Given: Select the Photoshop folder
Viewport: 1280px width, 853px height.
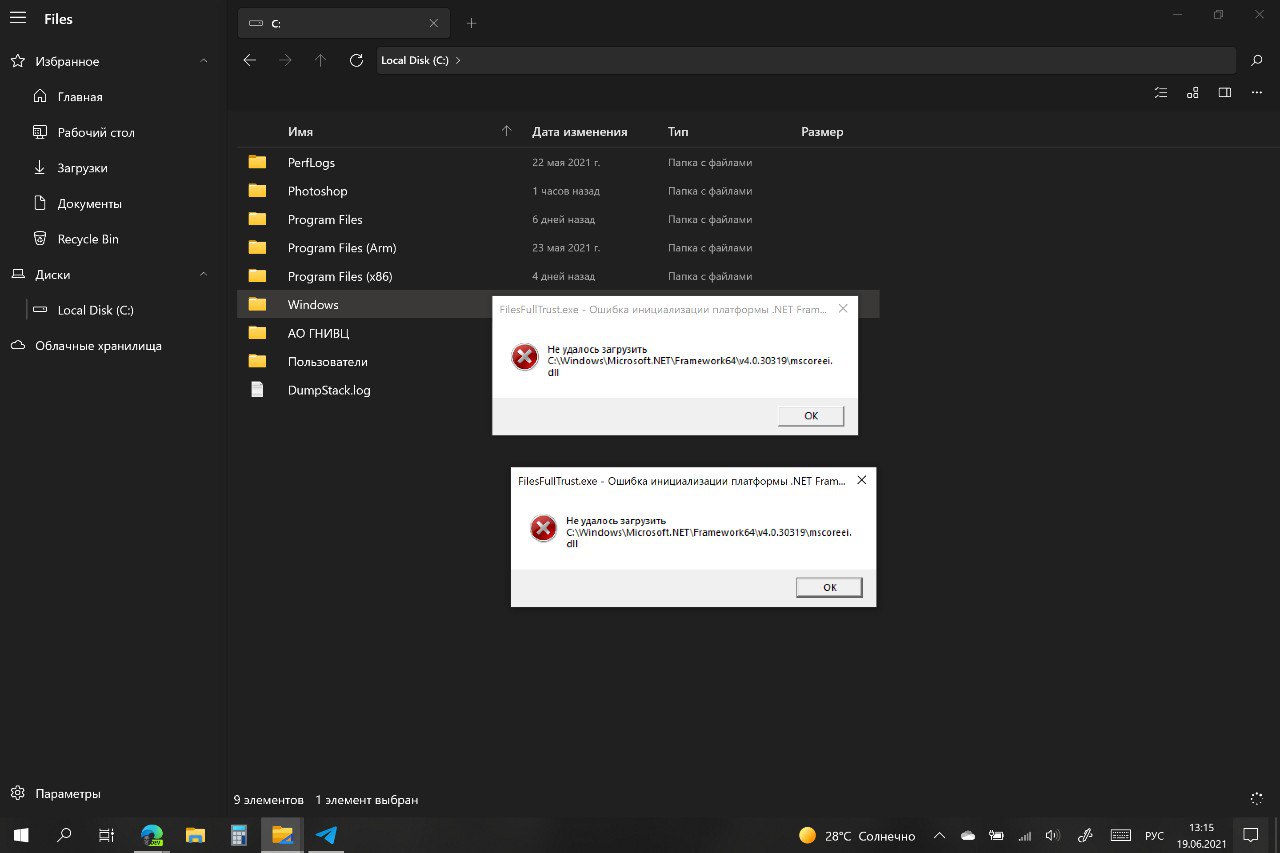Looking at the screenshot, I should point(558,190).
